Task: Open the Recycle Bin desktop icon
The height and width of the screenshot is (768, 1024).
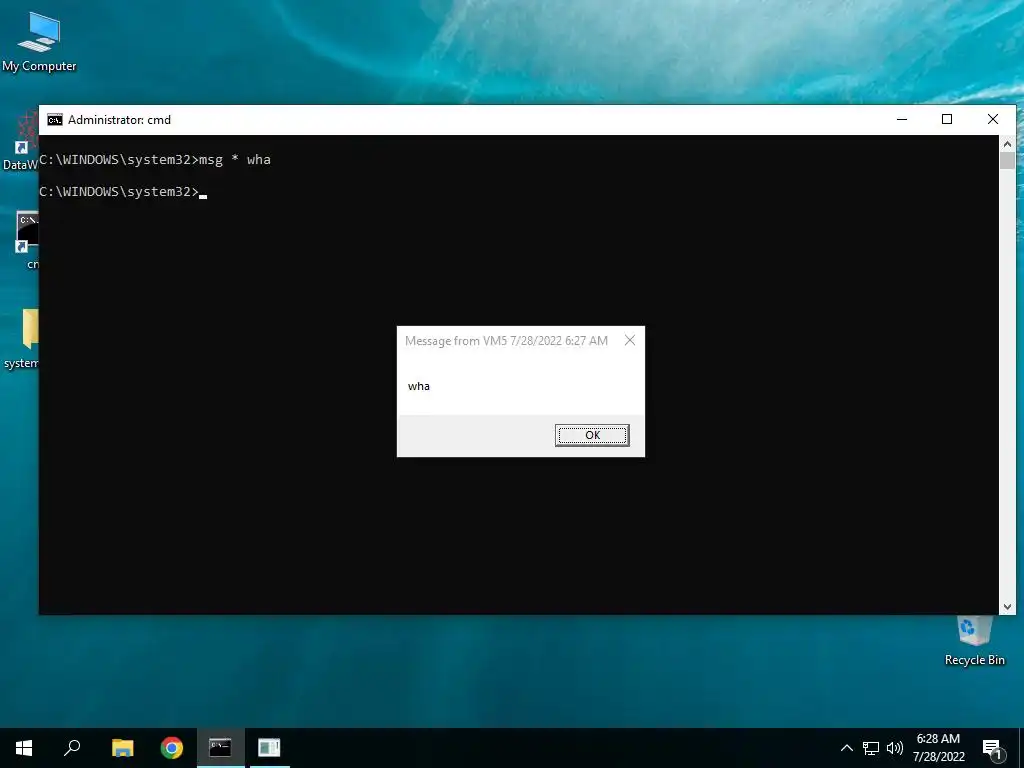Action: click(x=974, y=641)
